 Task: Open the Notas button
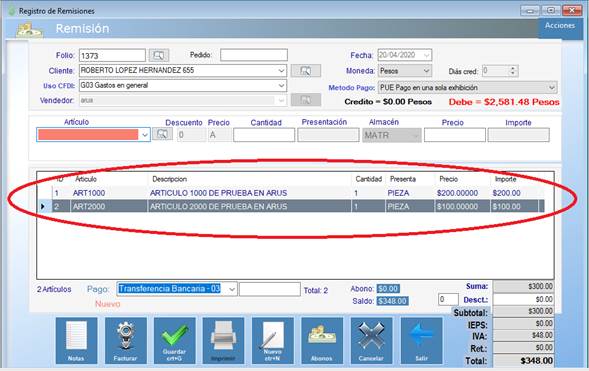pos(76,340)
